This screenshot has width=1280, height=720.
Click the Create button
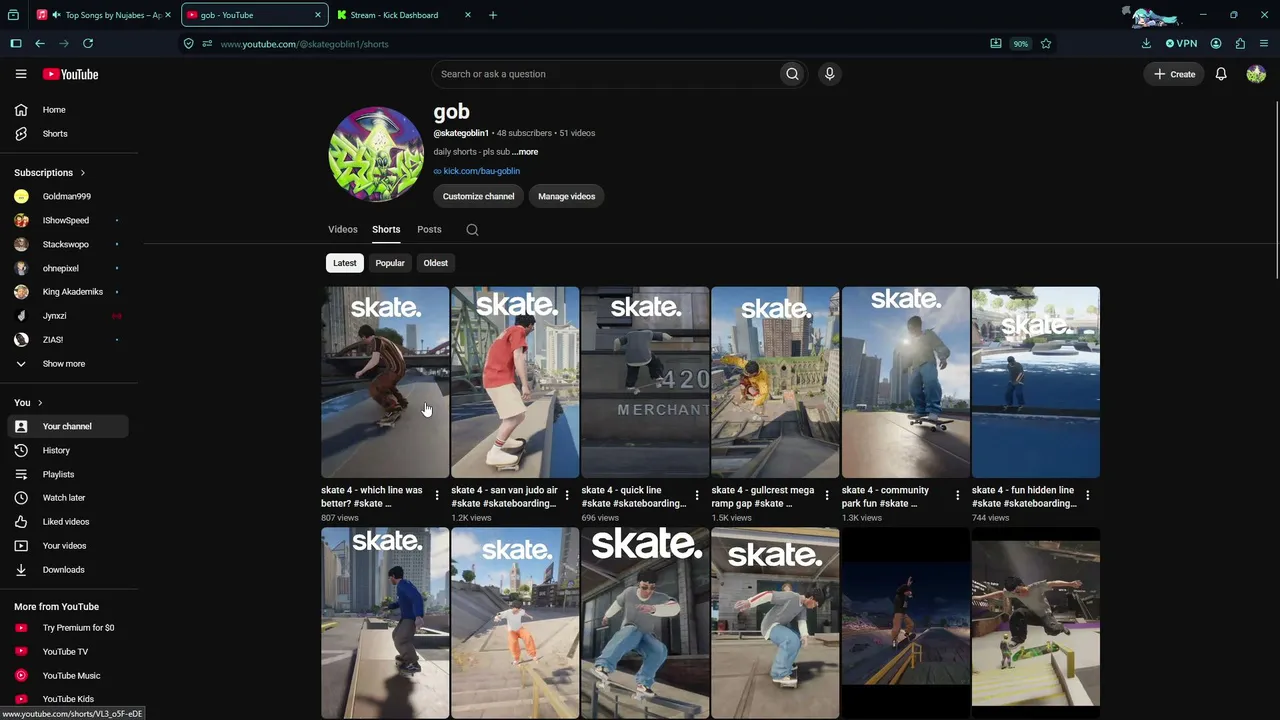[1175, 74]
